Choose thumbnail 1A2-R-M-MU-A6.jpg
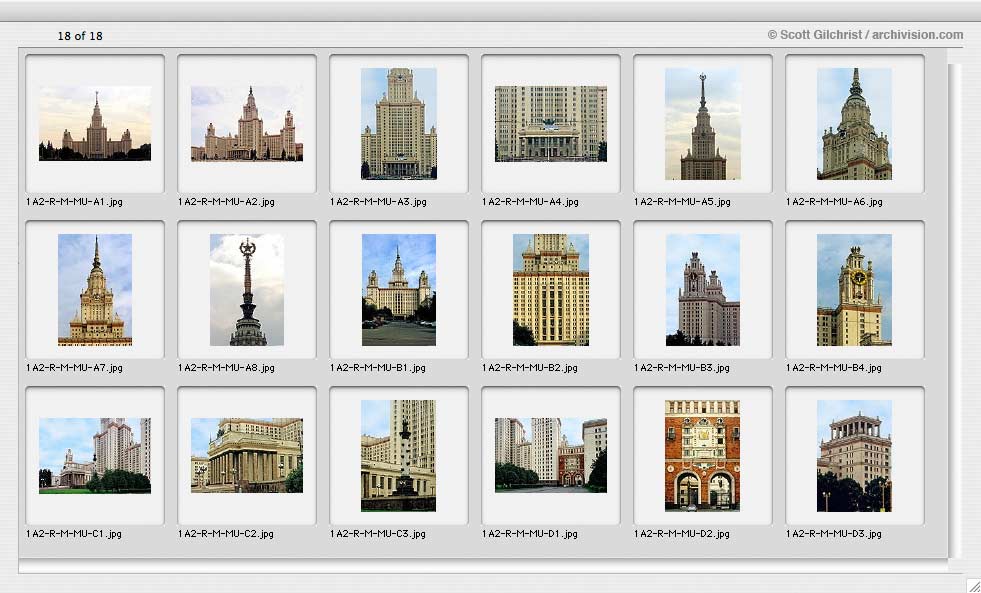The height and width of the screenshot is (593, 981). pyautogui.click(x=855, y=123)
